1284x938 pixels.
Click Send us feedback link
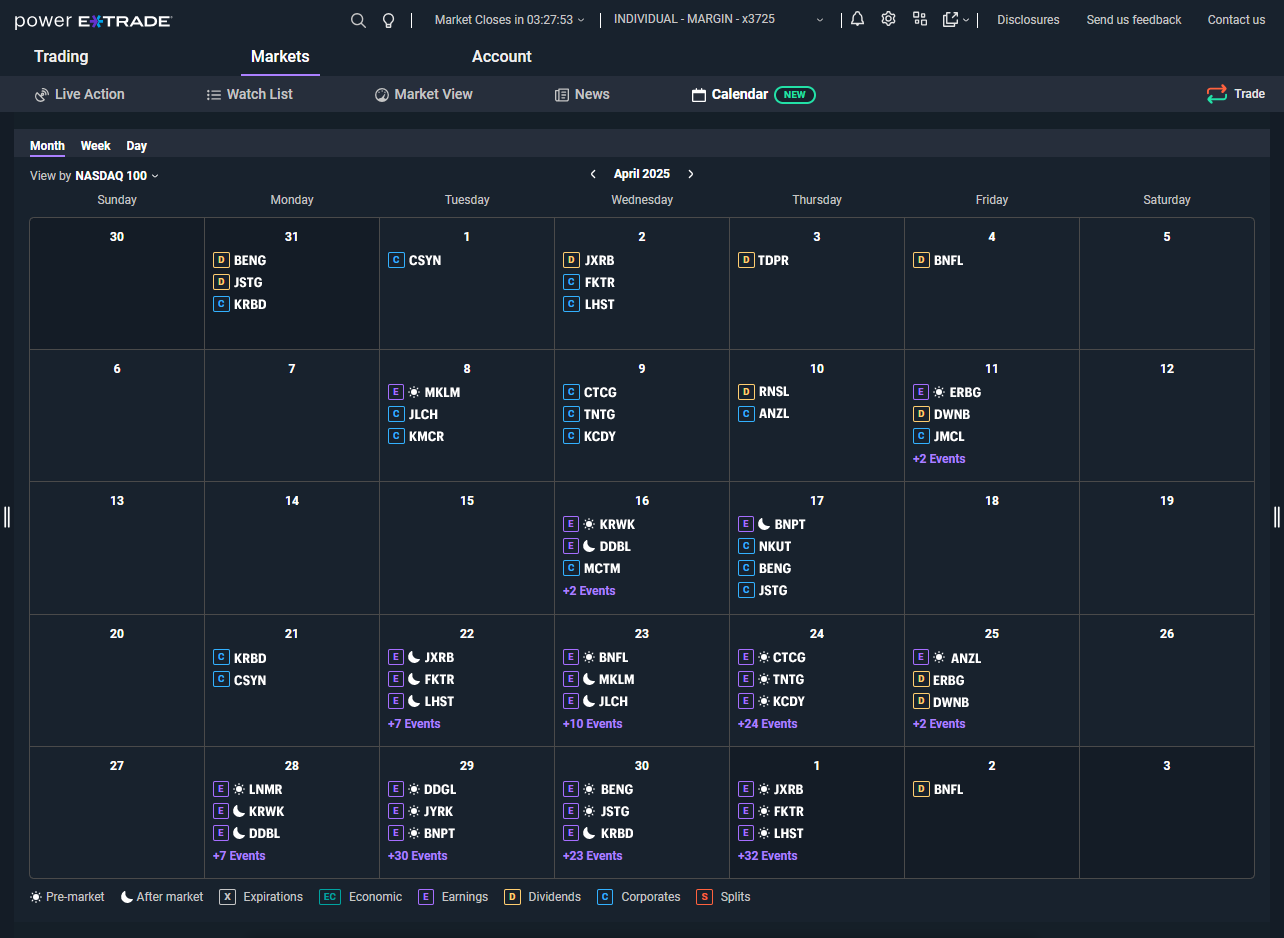pyautogui.click(x=1134, y=20)
